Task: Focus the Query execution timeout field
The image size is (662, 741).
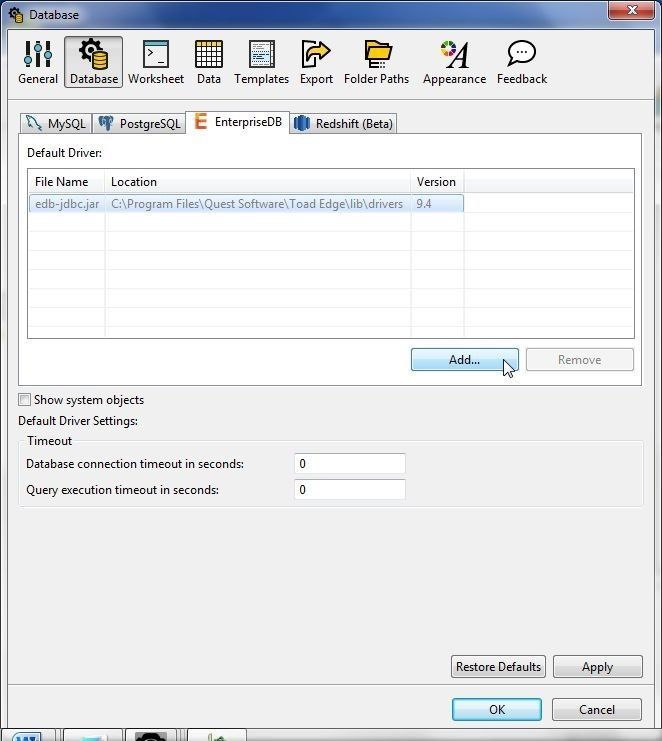Action: 350,490
